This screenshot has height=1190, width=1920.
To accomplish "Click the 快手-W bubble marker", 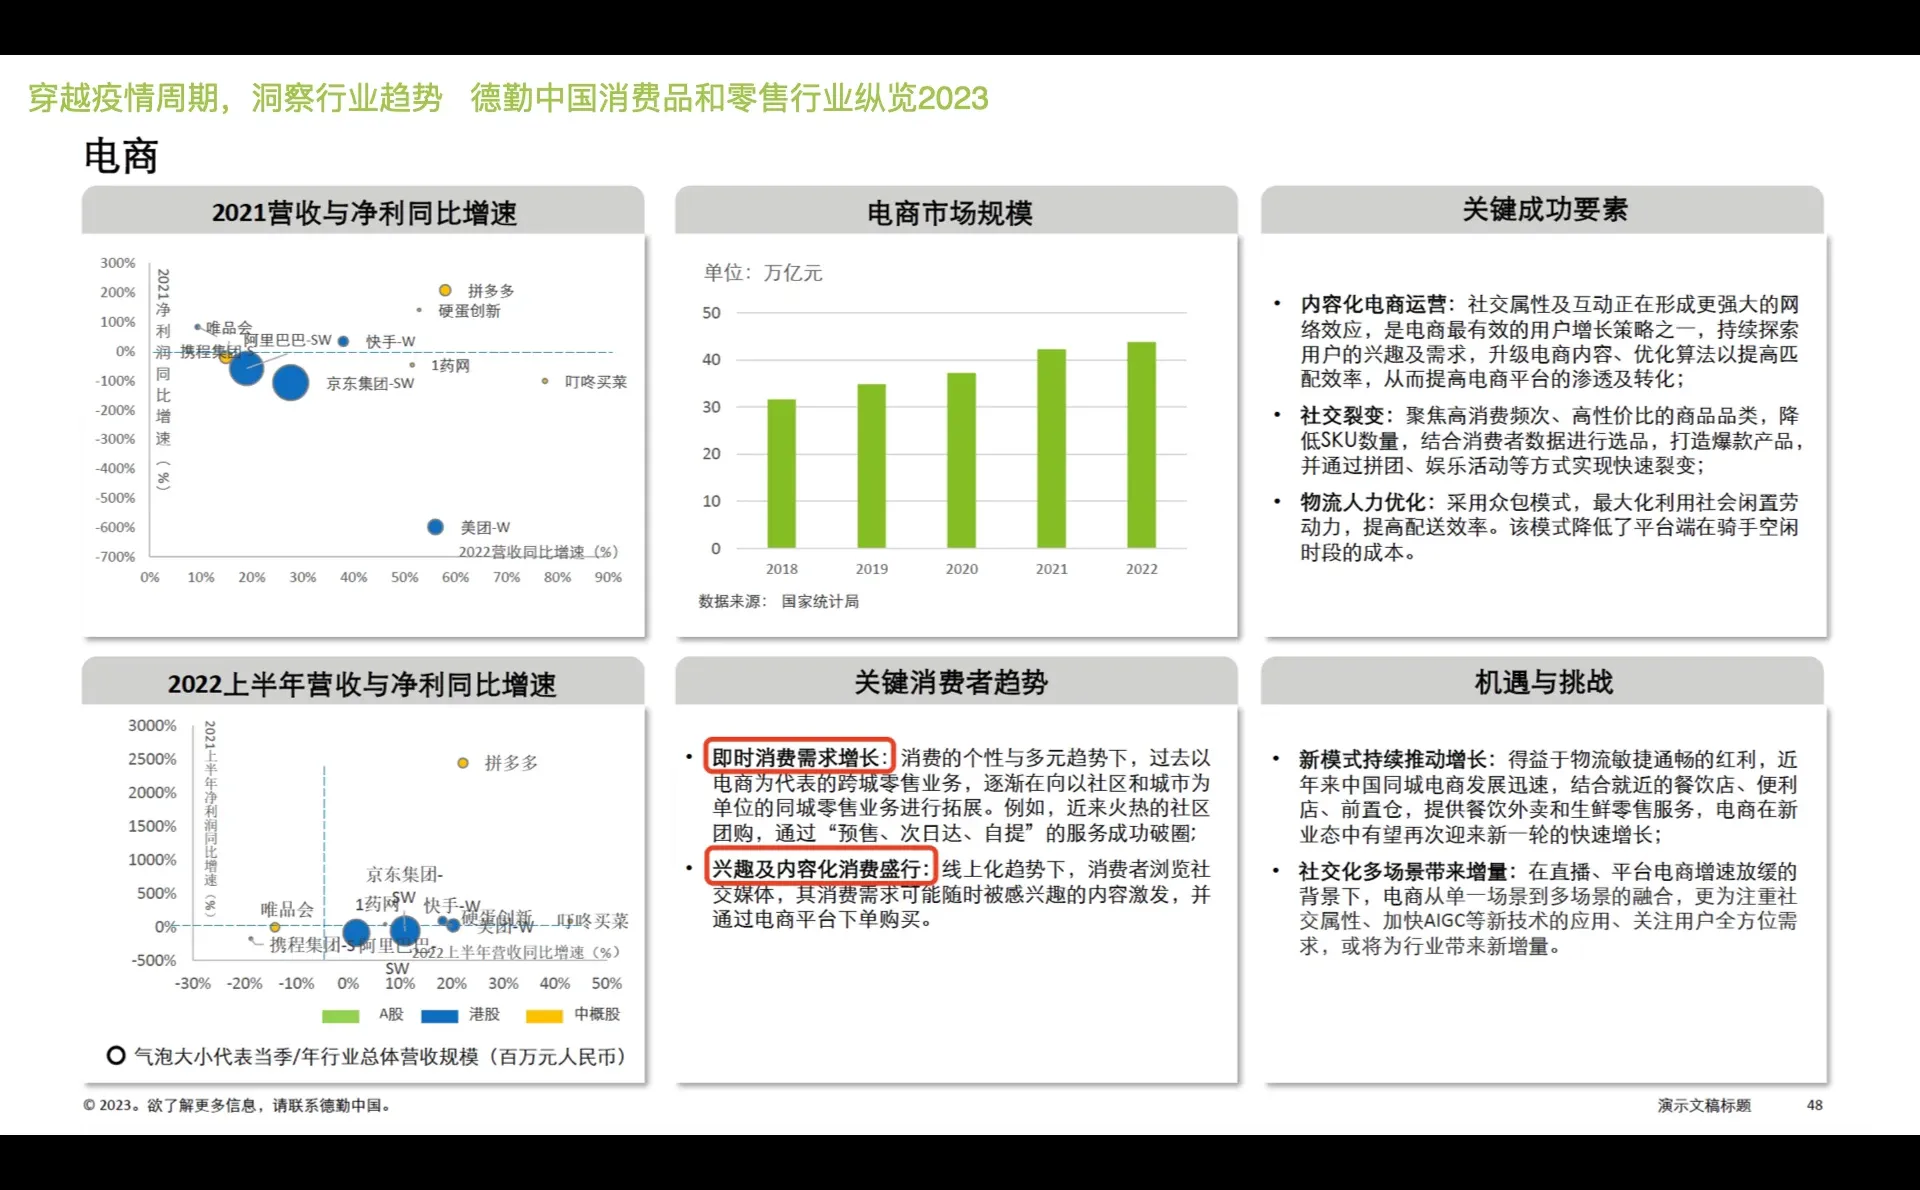I will tap(343, 340).
